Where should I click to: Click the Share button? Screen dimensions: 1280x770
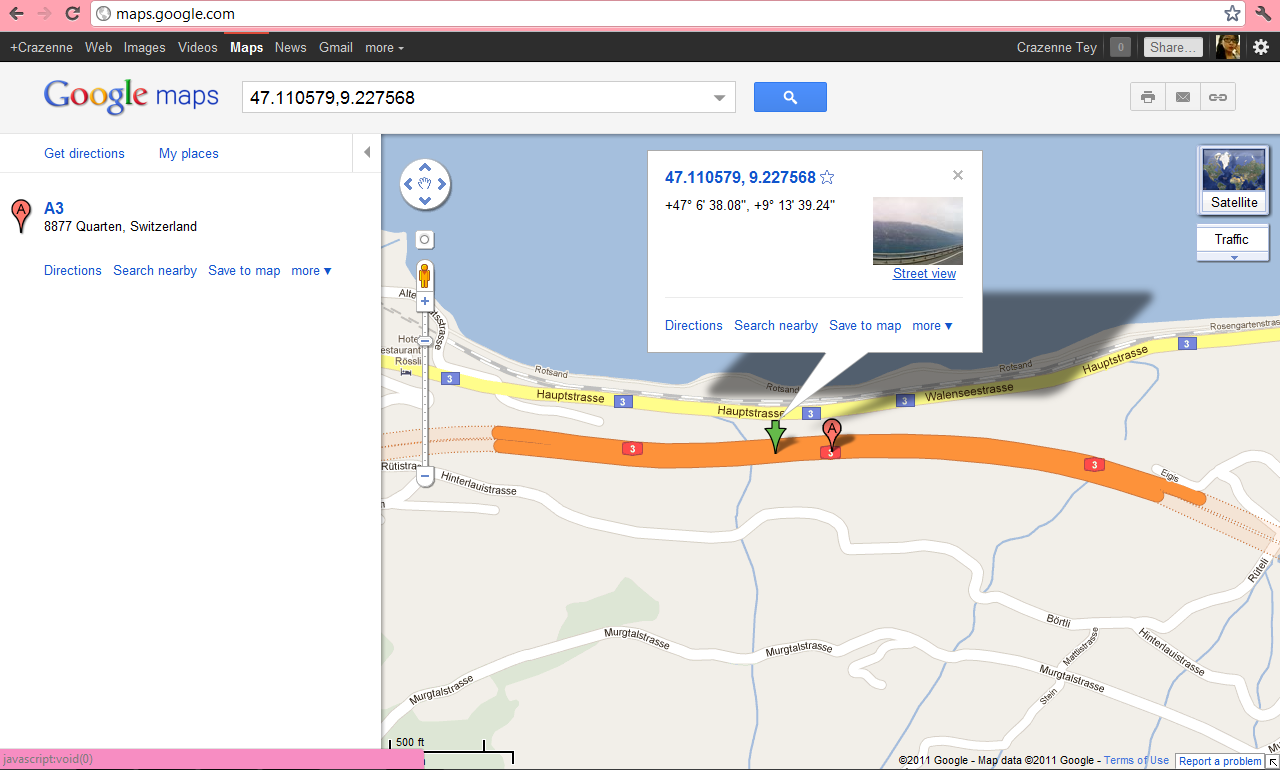[x=1172, y=47]
